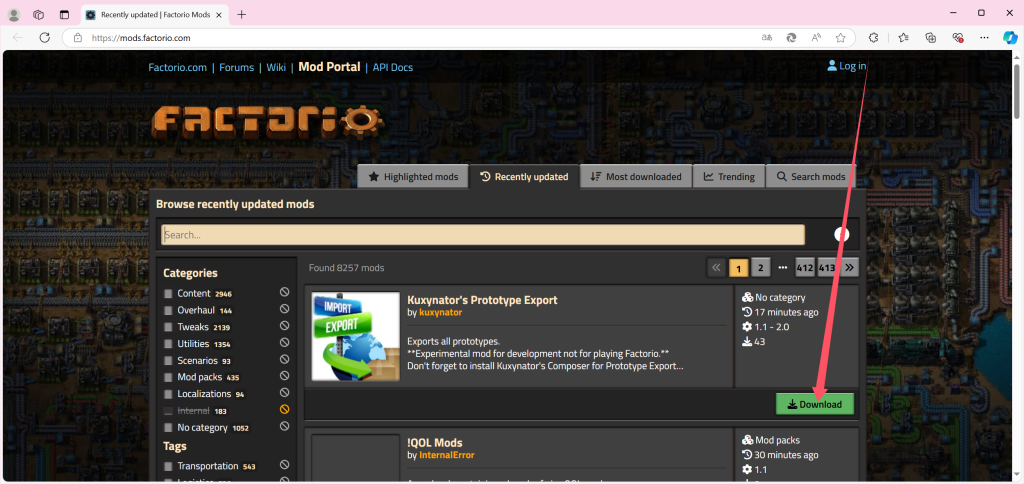Click the Log in link
Screen dimensions: 1024x484
pyautogui.click(x=846, y=66)
